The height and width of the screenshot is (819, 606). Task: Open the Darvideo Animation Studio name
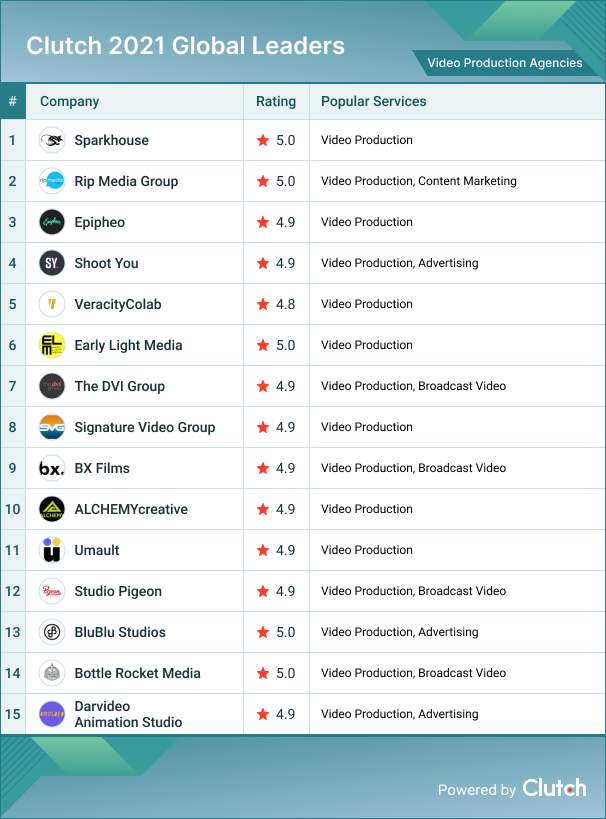pyautogui.click(x=128, y=714)
